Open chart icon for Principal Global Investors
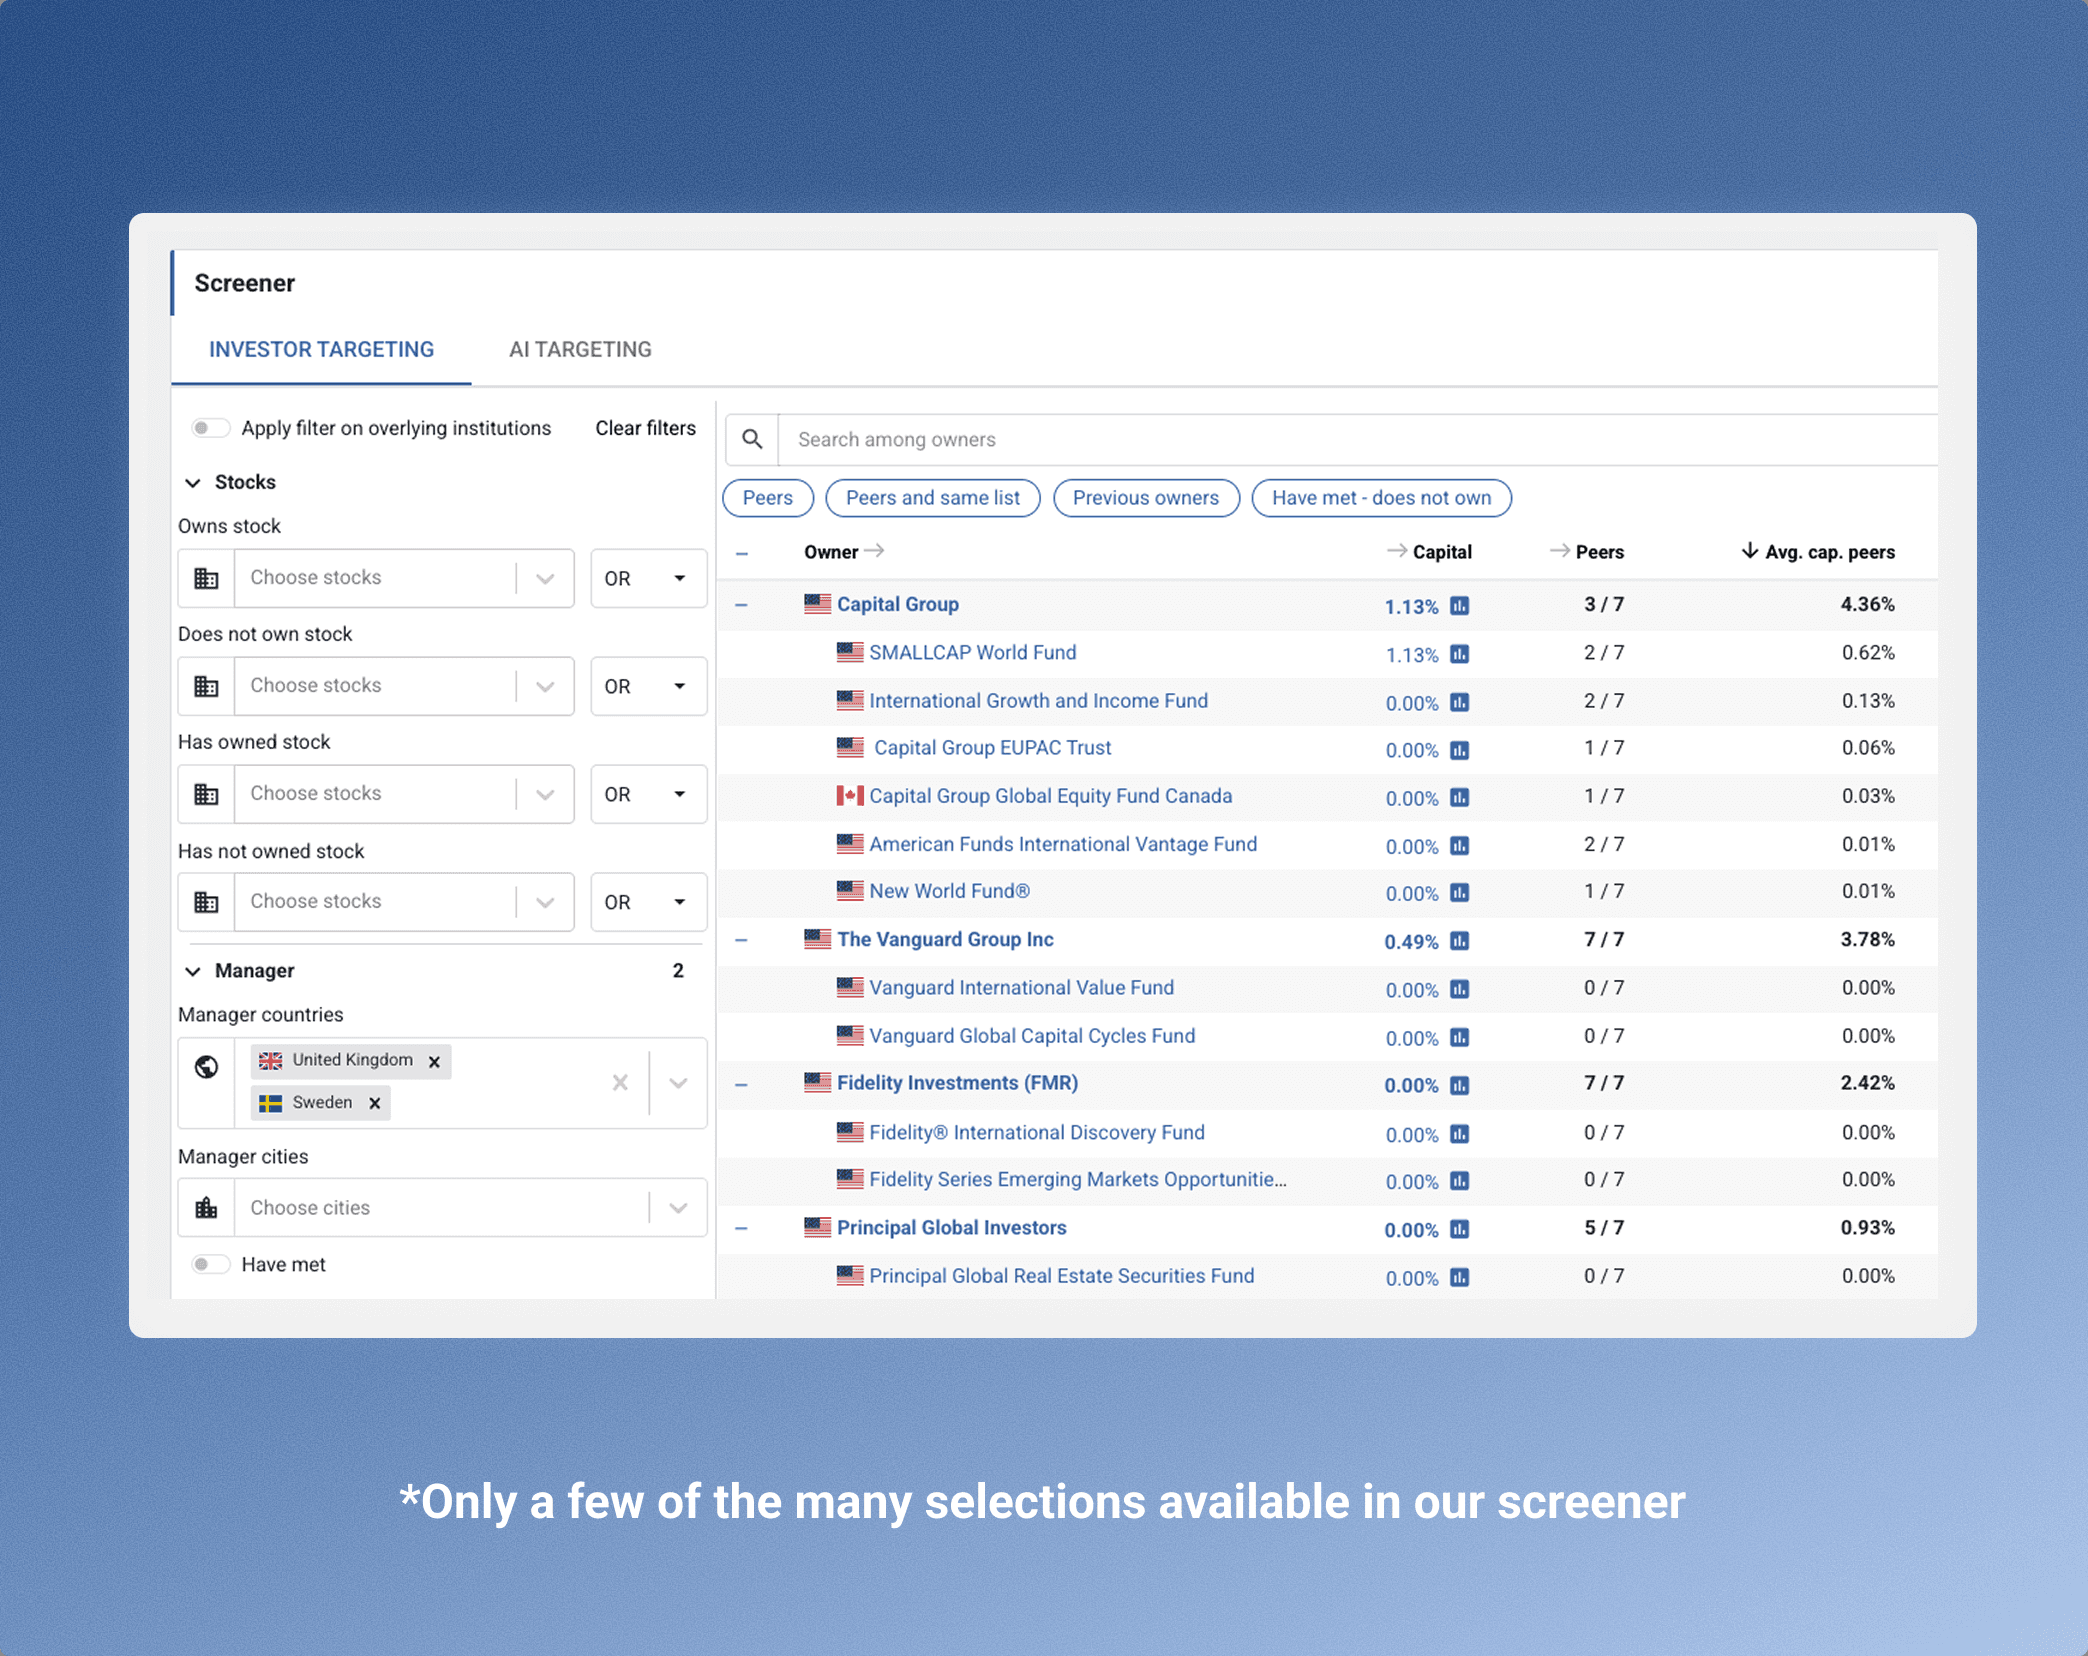 click(1460, 1229)
